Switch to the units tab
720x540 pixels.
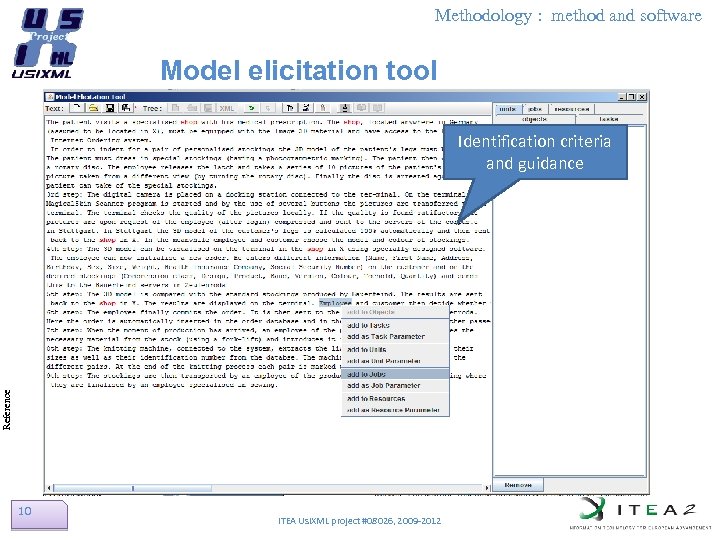pyautogui.click(x=507, y=109)
